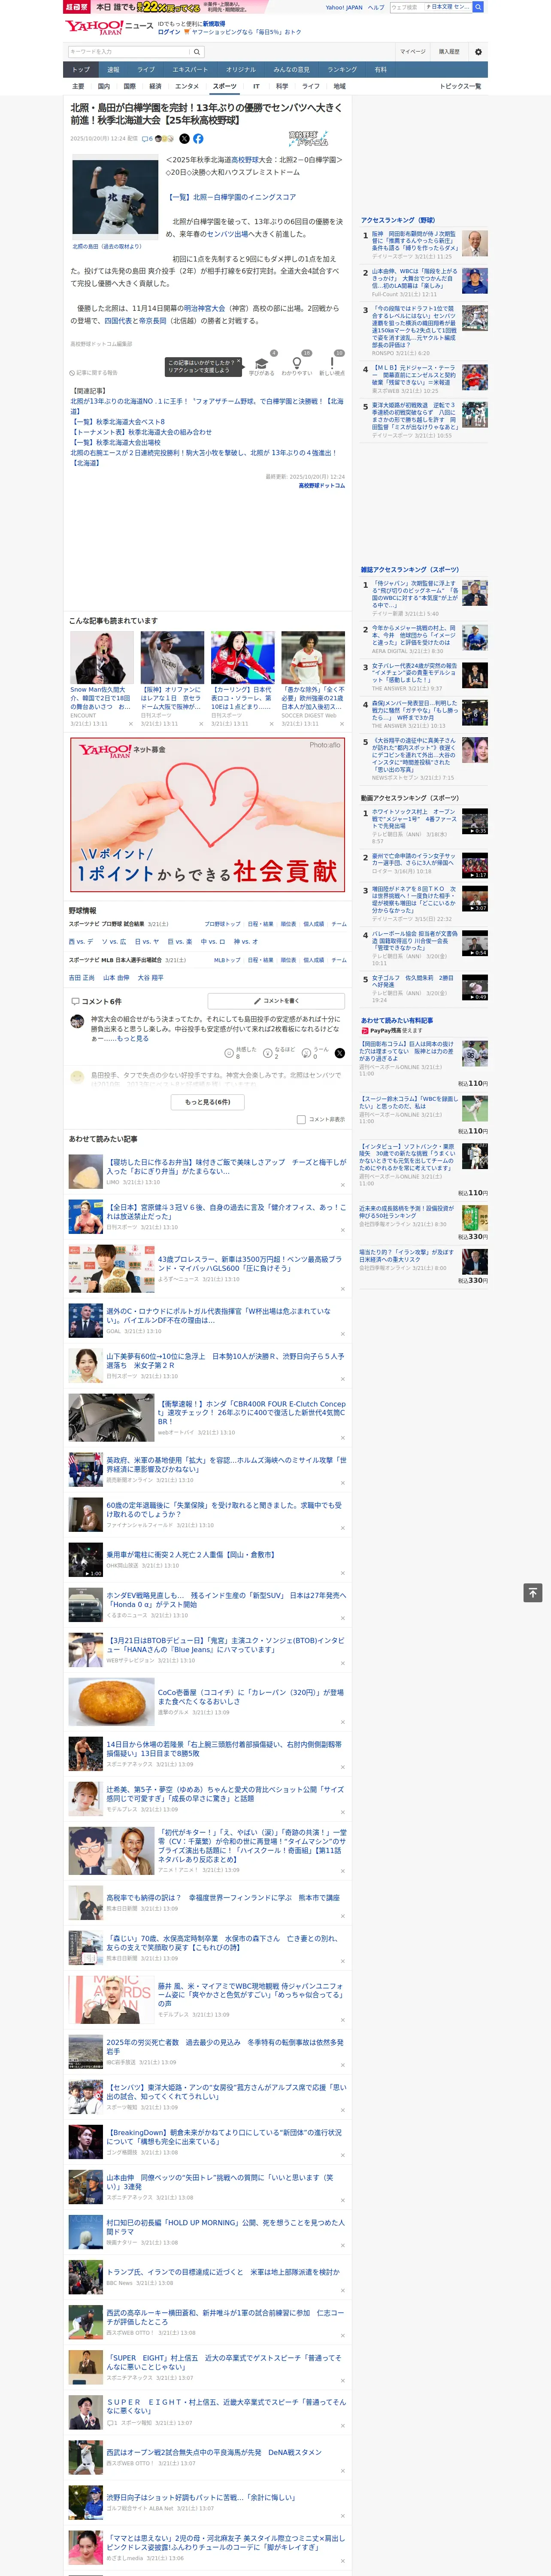The width and height of the screenshot is (551, 2576).
Task: Open MLBトップ link
Action: point(227,959)
